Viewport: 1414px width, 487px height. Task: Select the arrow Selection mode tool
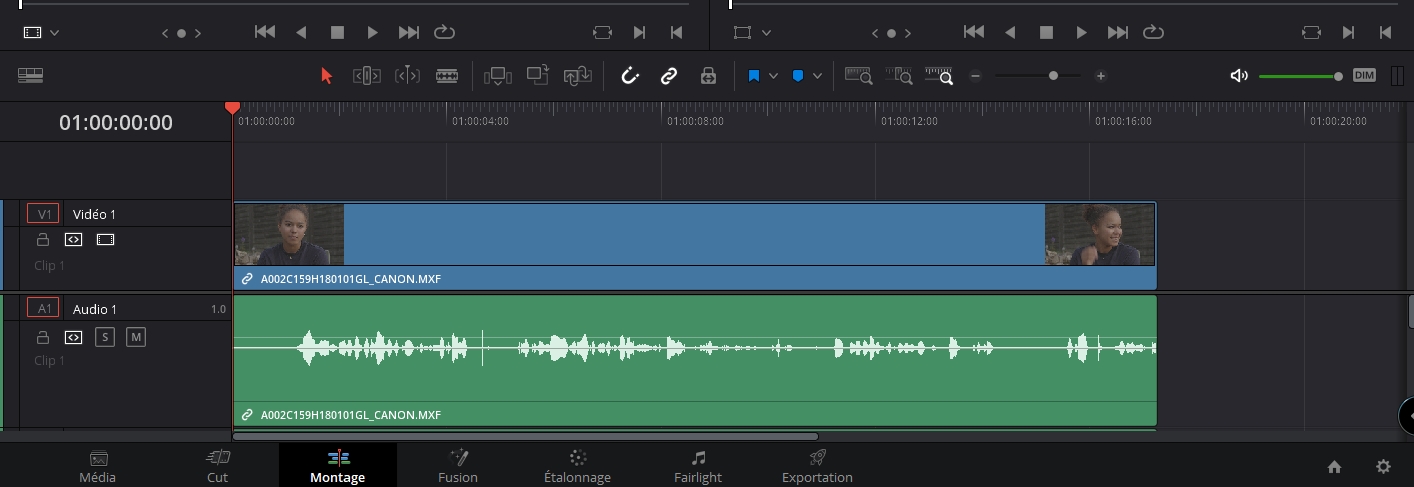click(326, 76)
